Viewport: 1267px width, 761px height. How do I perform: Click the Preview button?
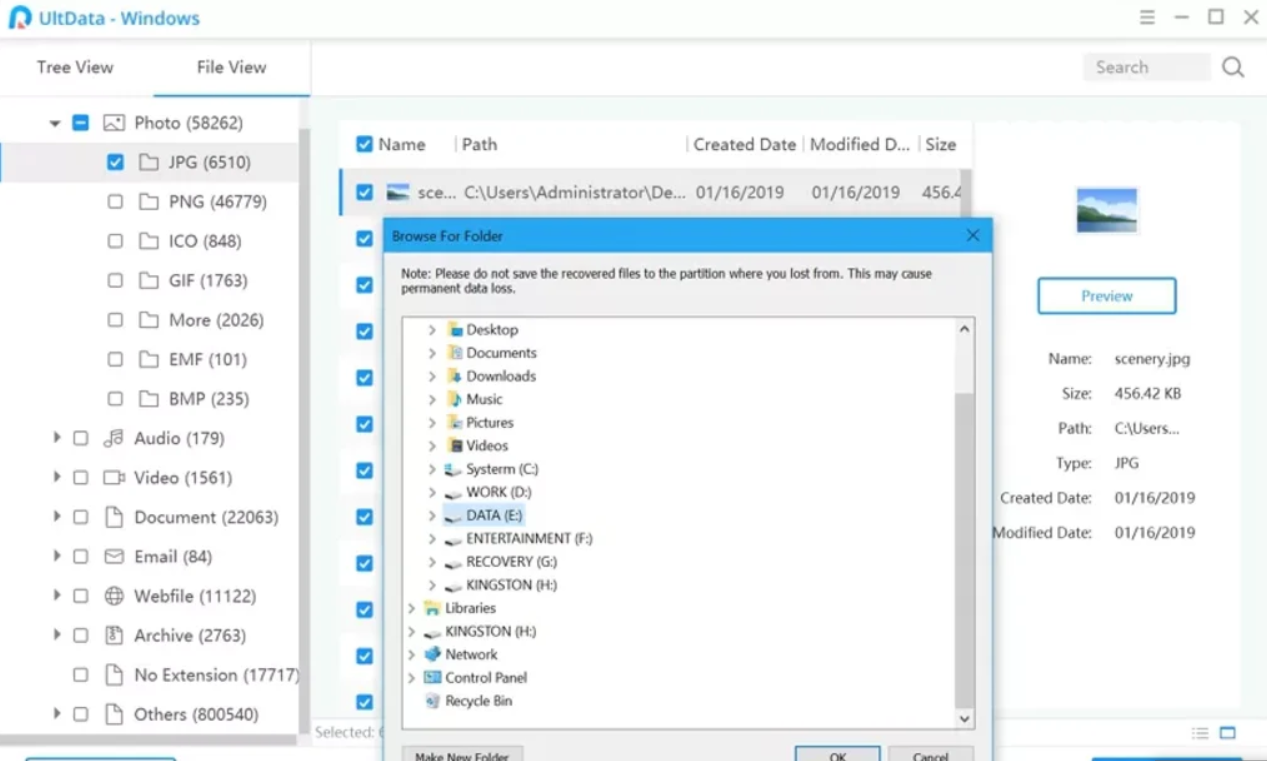[x=1106, y=296]
